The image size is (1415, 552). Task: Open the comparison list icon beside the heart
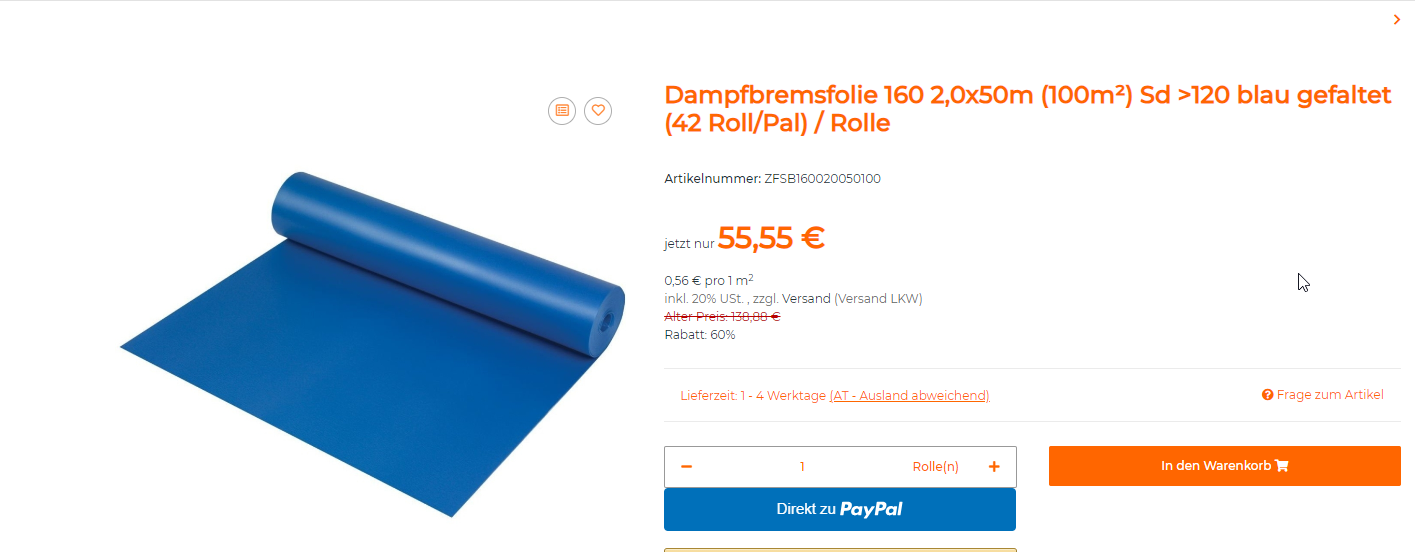coord(562,110)
